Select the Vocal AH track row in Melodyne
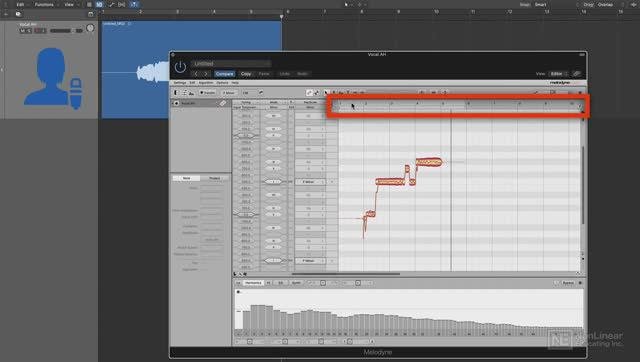The image size is (640, 362). coord(200,103)
